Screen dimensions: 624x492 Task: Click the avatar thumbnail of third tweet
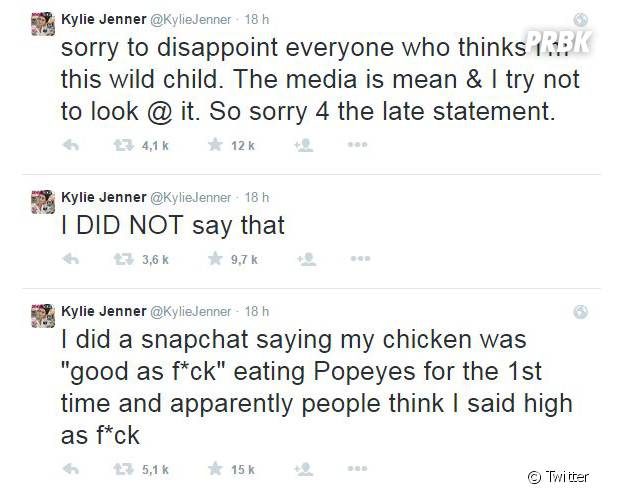pyautogui.click(x=43, y=316)
